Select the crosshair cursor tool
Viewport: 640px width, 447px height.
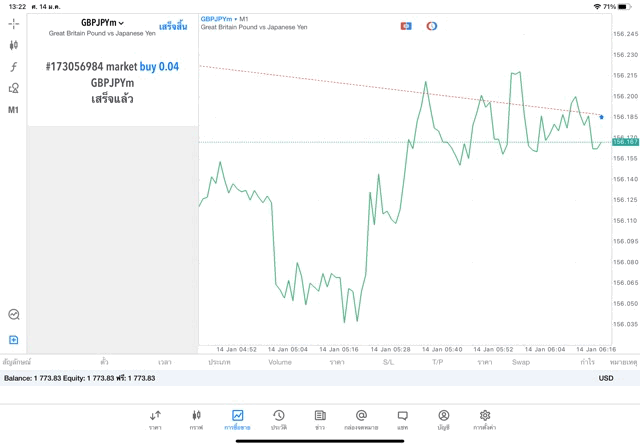[13, 23]
